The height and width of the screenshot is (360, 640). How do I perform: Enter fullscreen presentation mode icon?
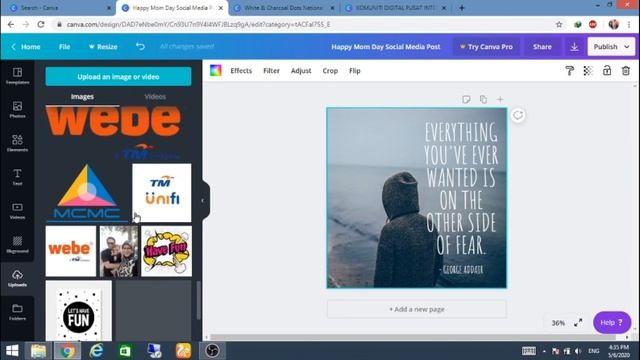pos(578,323)
